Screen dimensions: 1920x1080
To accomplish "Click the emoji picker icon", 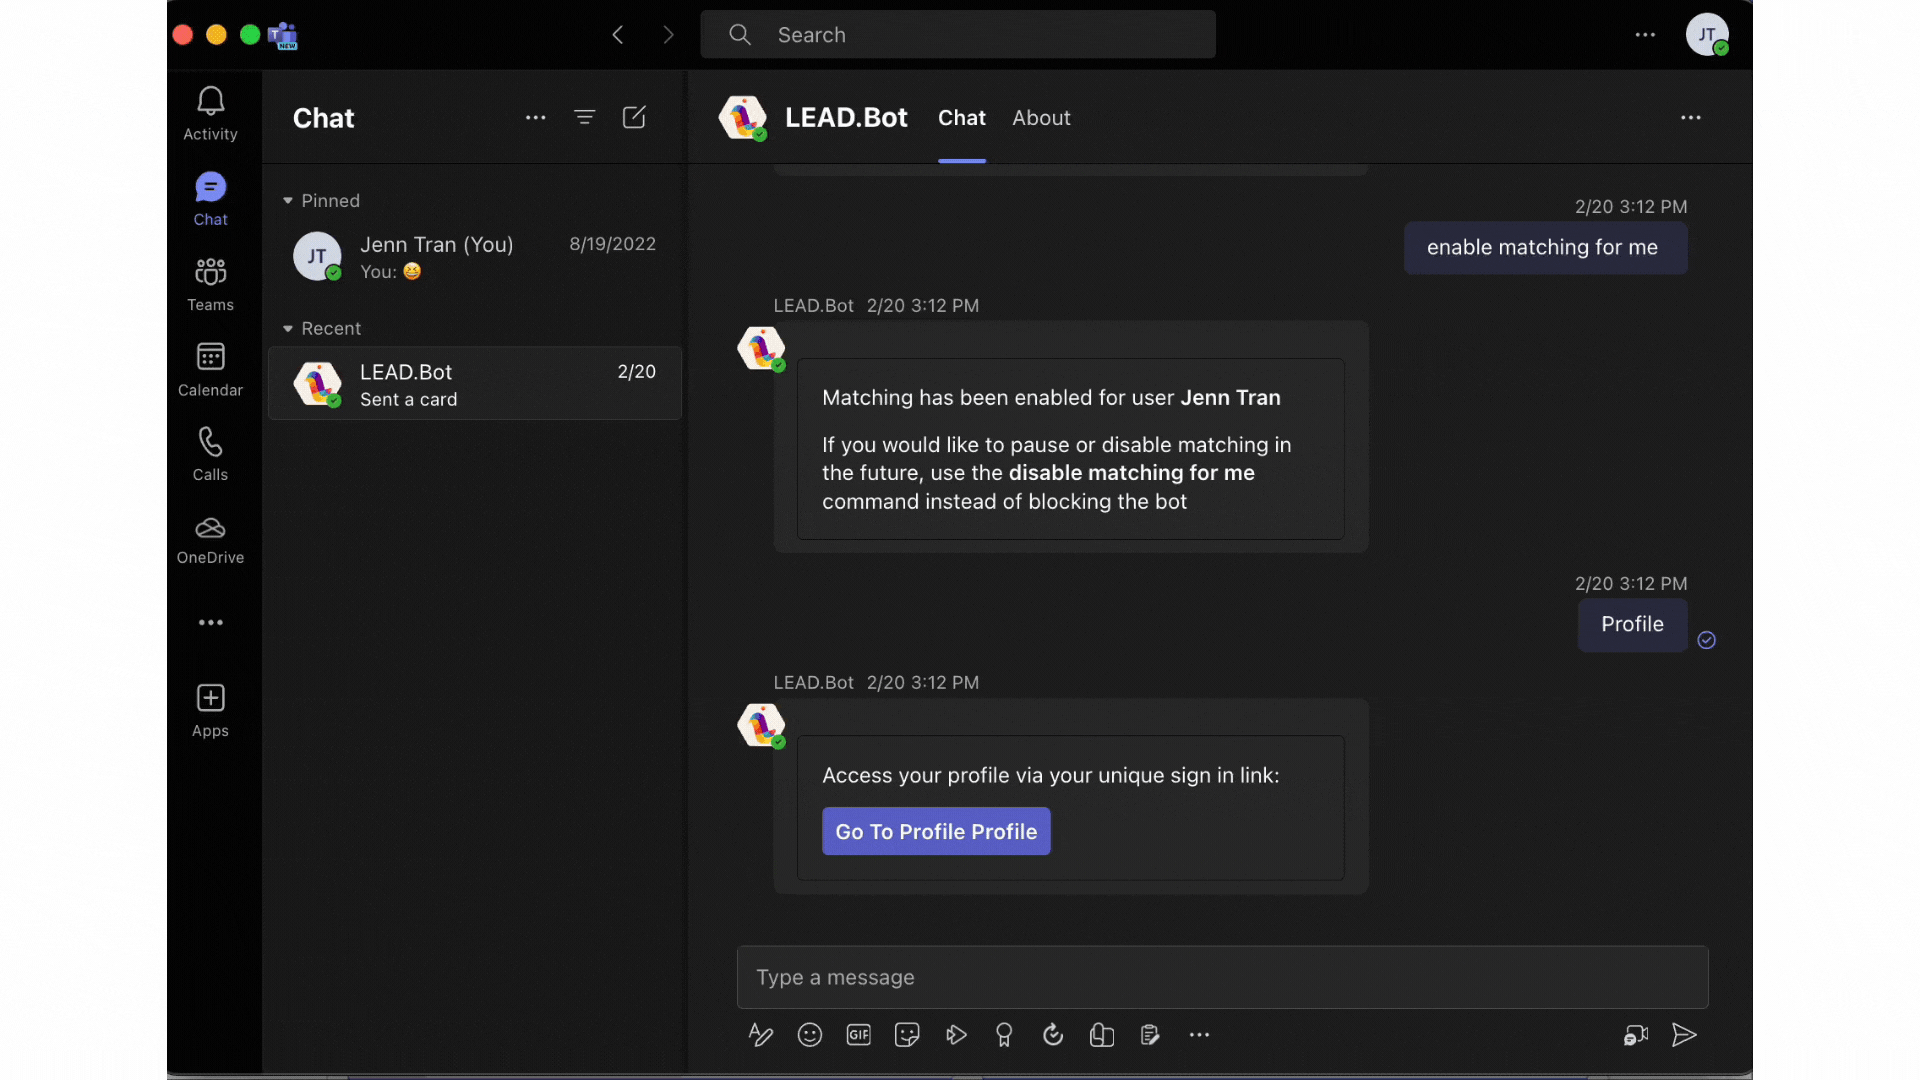I will [810, 1035].
